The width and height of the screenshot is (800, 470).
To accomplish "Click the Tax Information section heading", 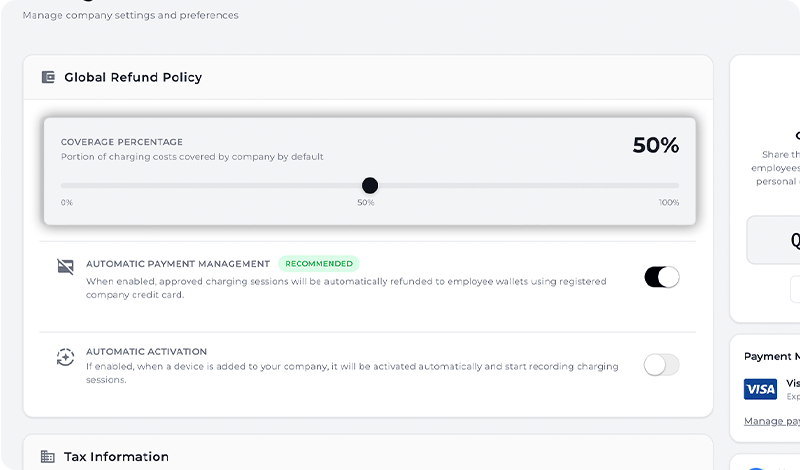I will (x=116, y=457).
